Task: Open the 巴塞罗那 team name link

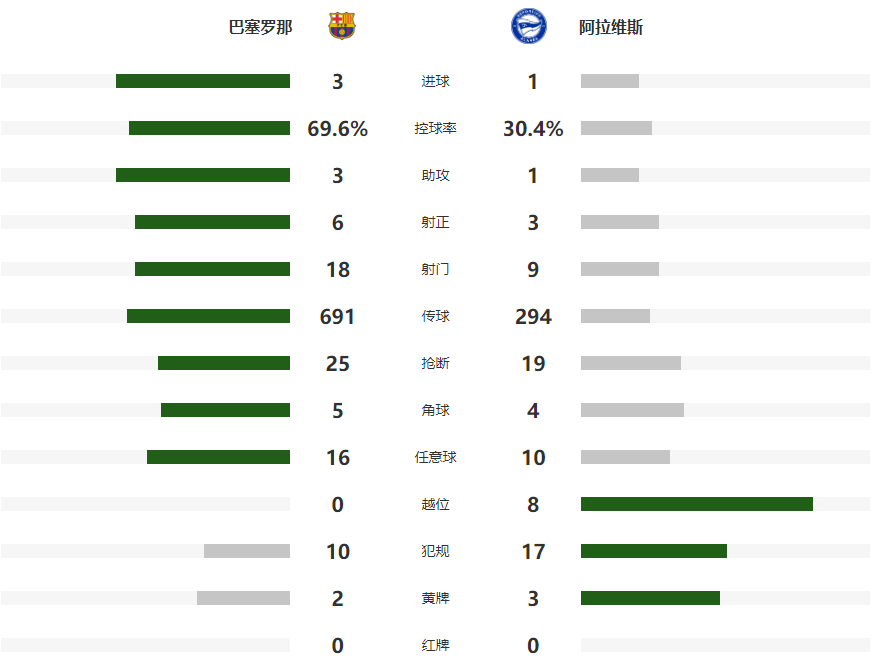Action: (x=261, y=28)
